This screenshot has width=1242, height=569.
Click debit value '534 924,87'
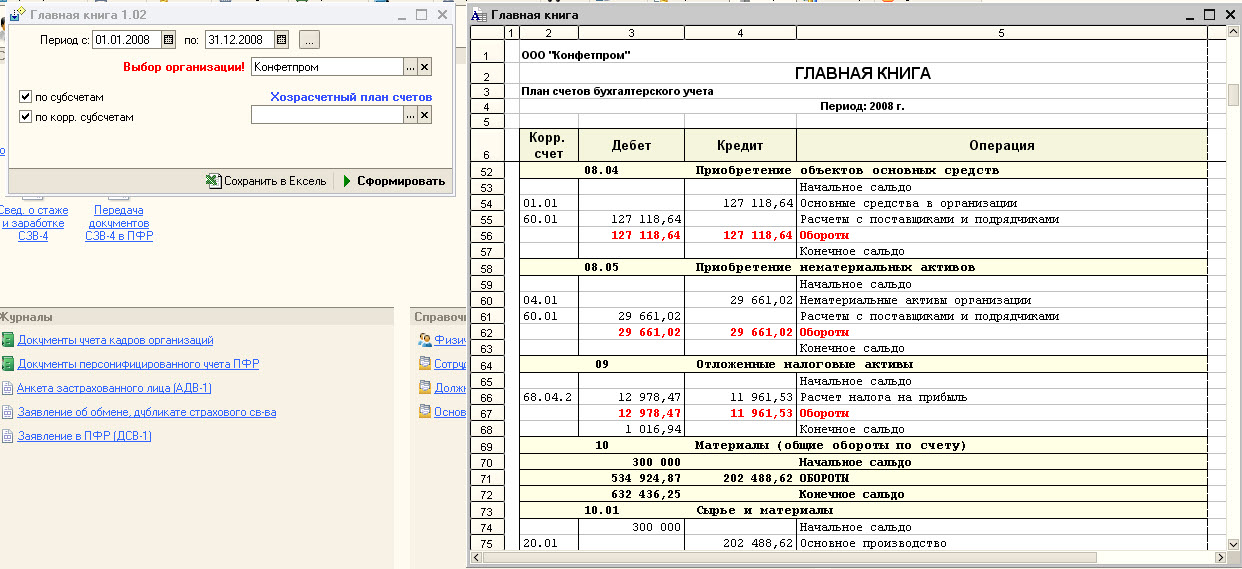(x=631, y=478)
